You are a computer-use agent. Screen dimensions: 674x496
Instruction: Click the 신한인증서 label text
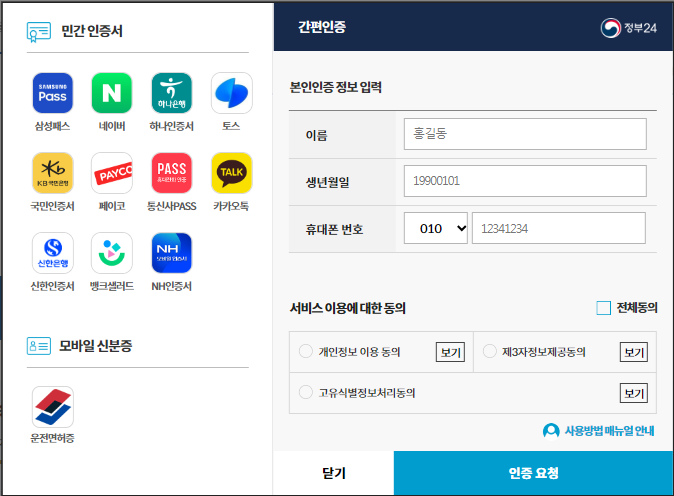(52, 286)
